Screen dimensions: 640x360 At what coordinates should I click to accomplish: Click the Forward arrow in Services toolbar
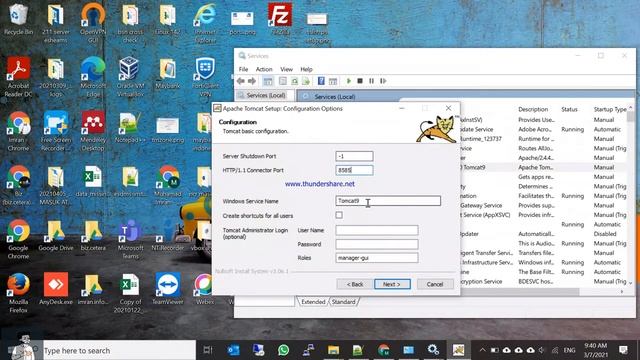pyautogui.click(x=252, y=81)
